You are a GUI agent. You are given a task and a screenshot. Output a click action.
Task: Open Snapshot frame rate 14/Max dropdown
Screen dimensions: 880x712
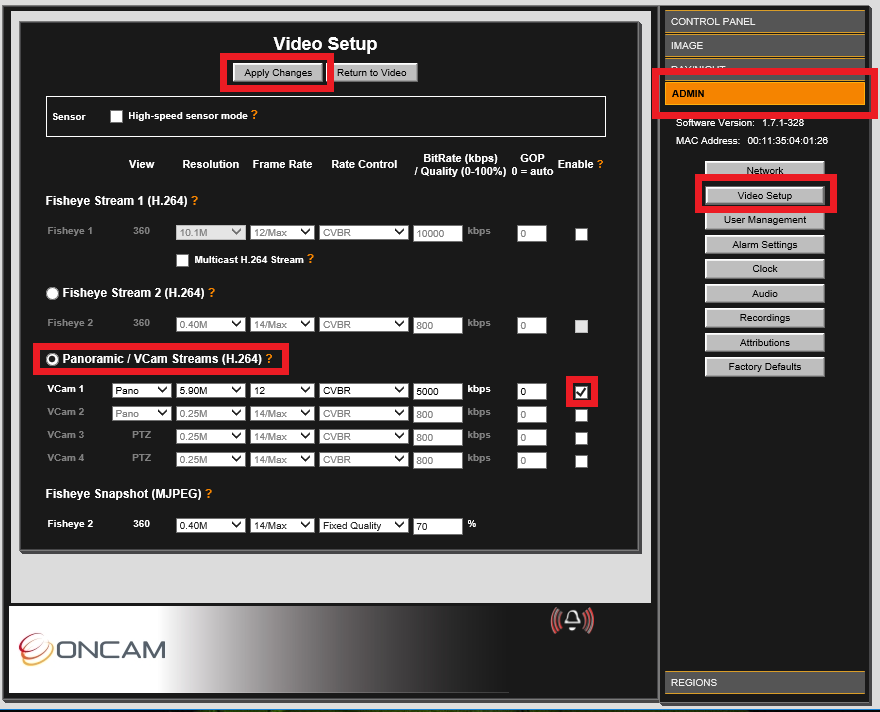(282, 526)
